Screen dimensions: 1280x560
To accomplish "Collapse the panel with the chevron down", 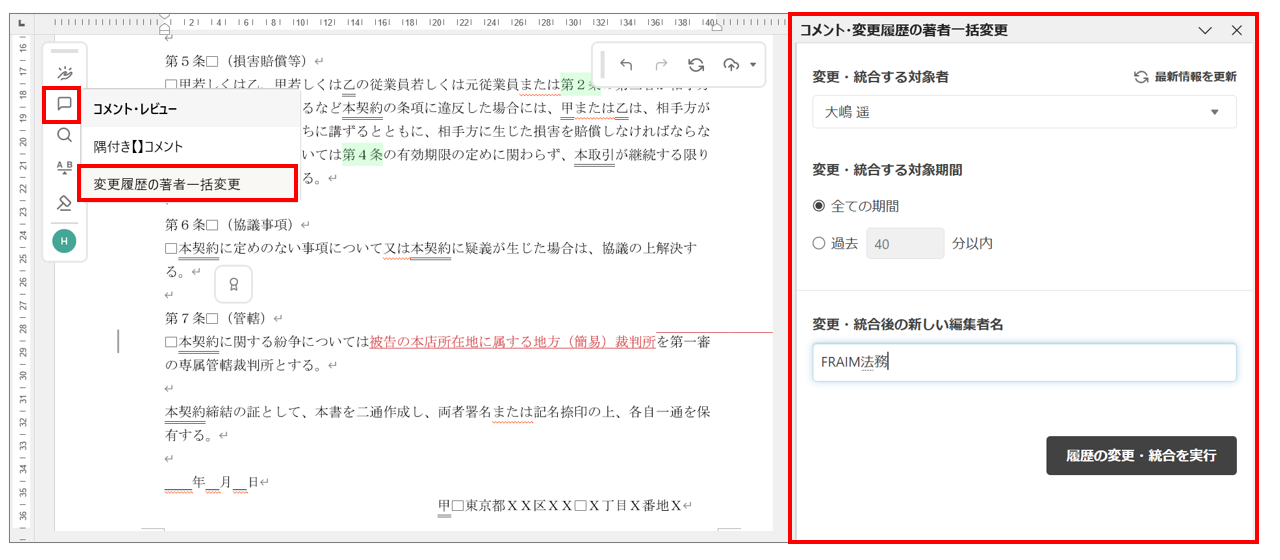I will click(x=1205, y=30).
